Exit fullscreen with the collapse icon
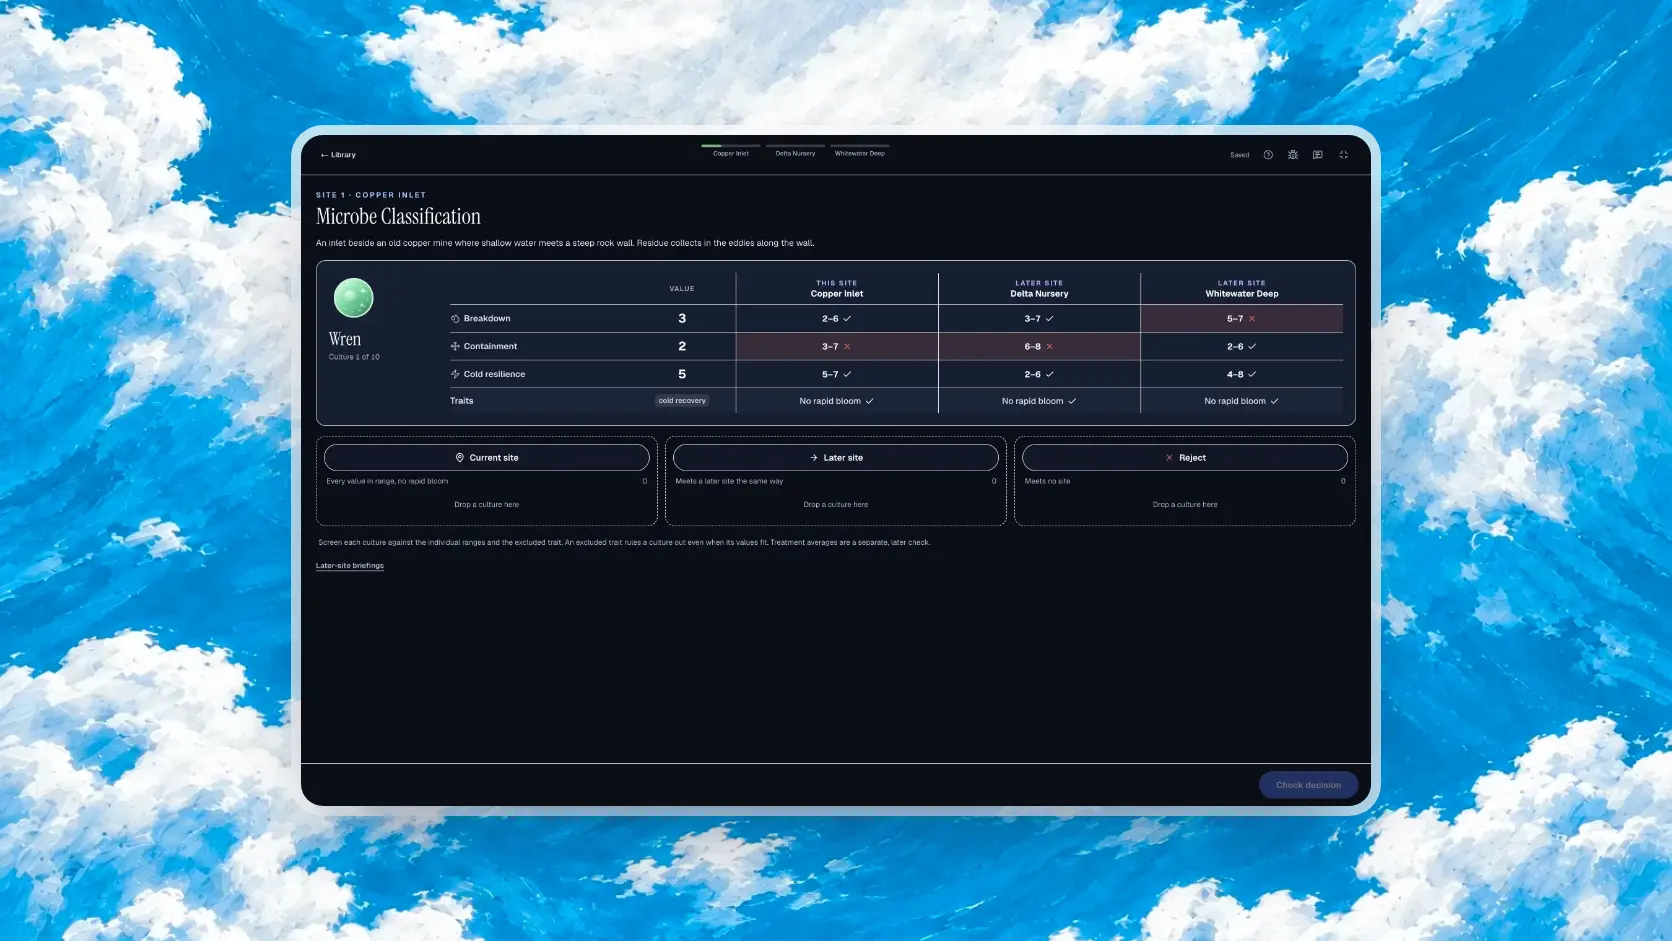This screenshot has height=941, width=1672. coord(1344,155)
